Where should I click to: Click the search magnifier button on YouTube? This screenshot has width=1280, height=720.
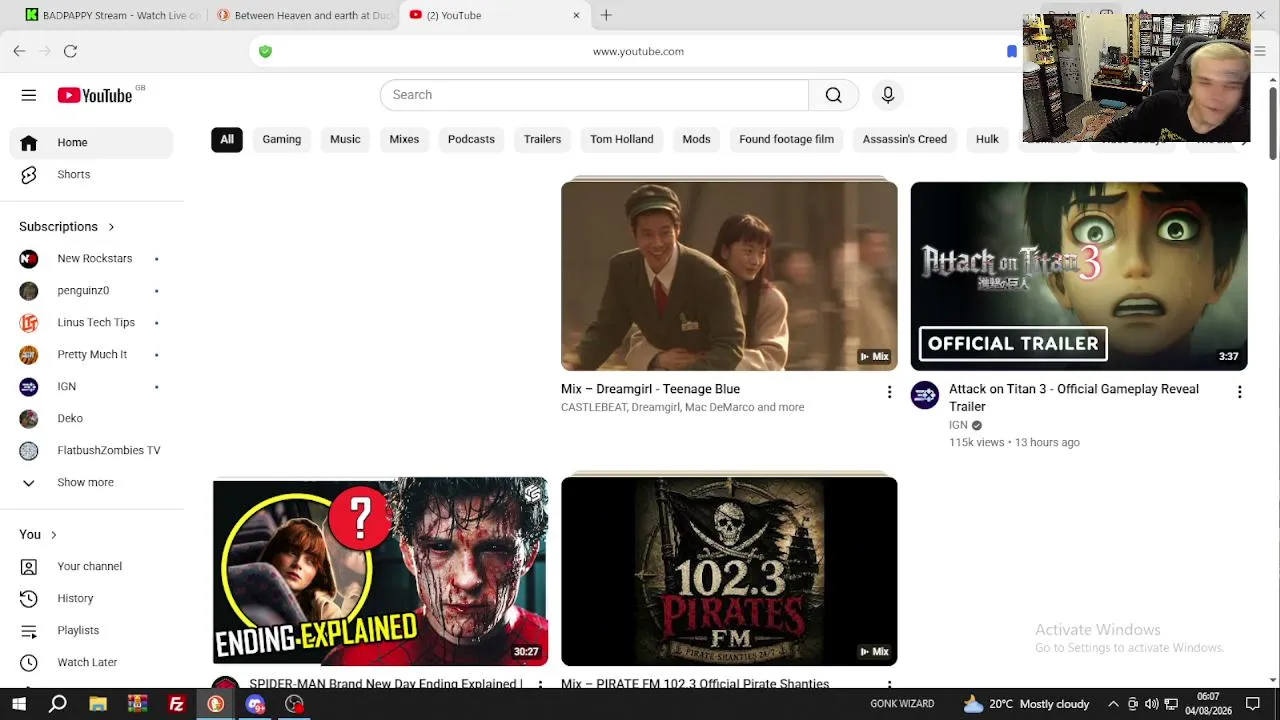833,95
